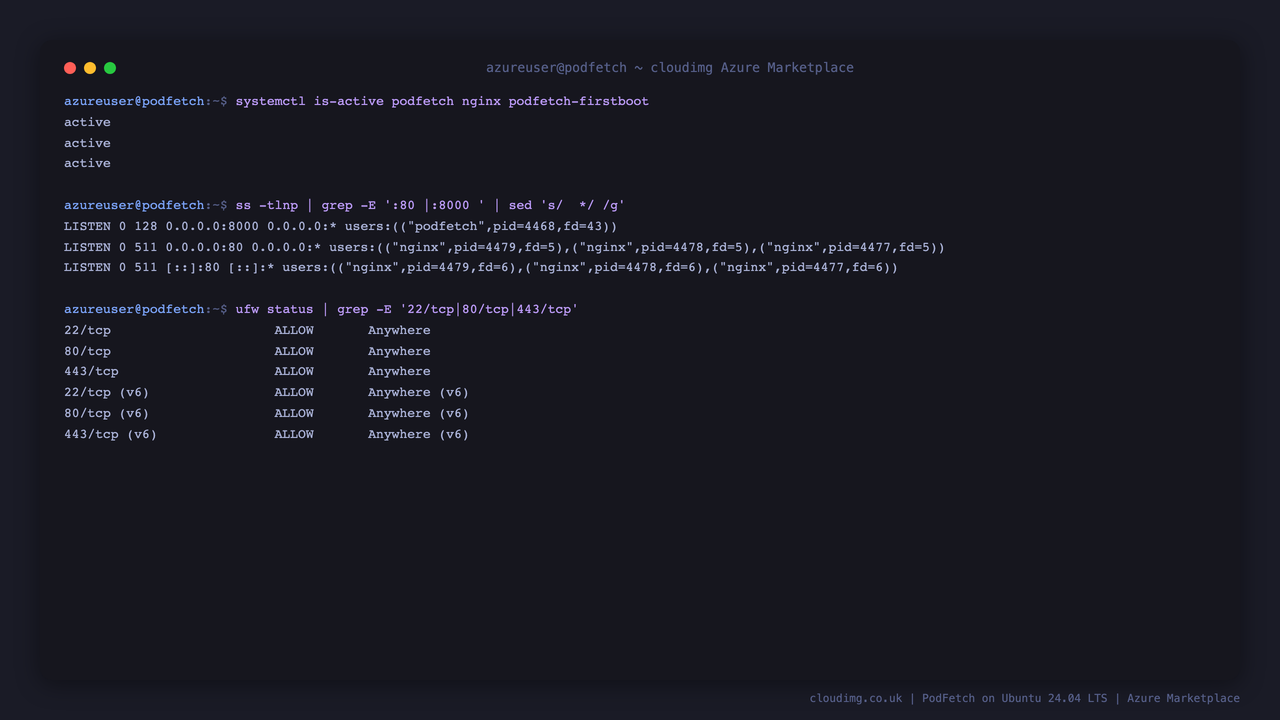The height and width of the screenshot is (720, 1280).
Task: Click the '22/tcp' rule without v6
Action: point(247,330)
